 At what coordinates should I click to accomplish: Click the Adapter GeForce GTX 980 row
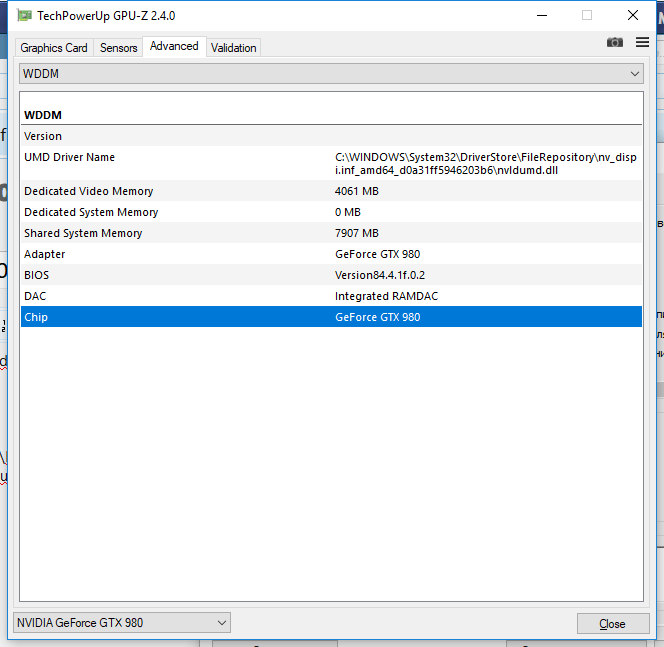pos(331,254)
